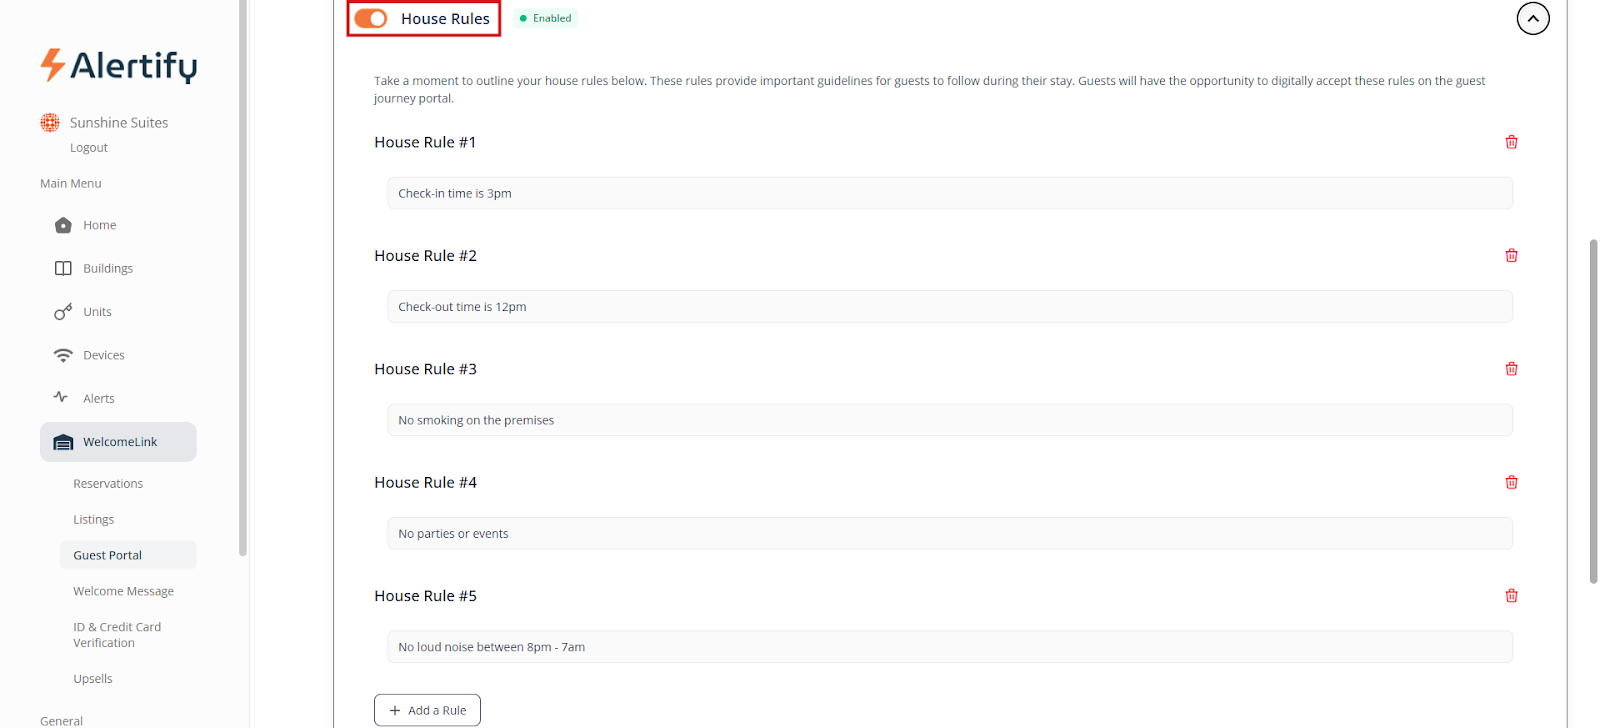
Task: Click the 'Check-in time is 3pm' field
Action: pyautogui.click(x=948, y=193)
